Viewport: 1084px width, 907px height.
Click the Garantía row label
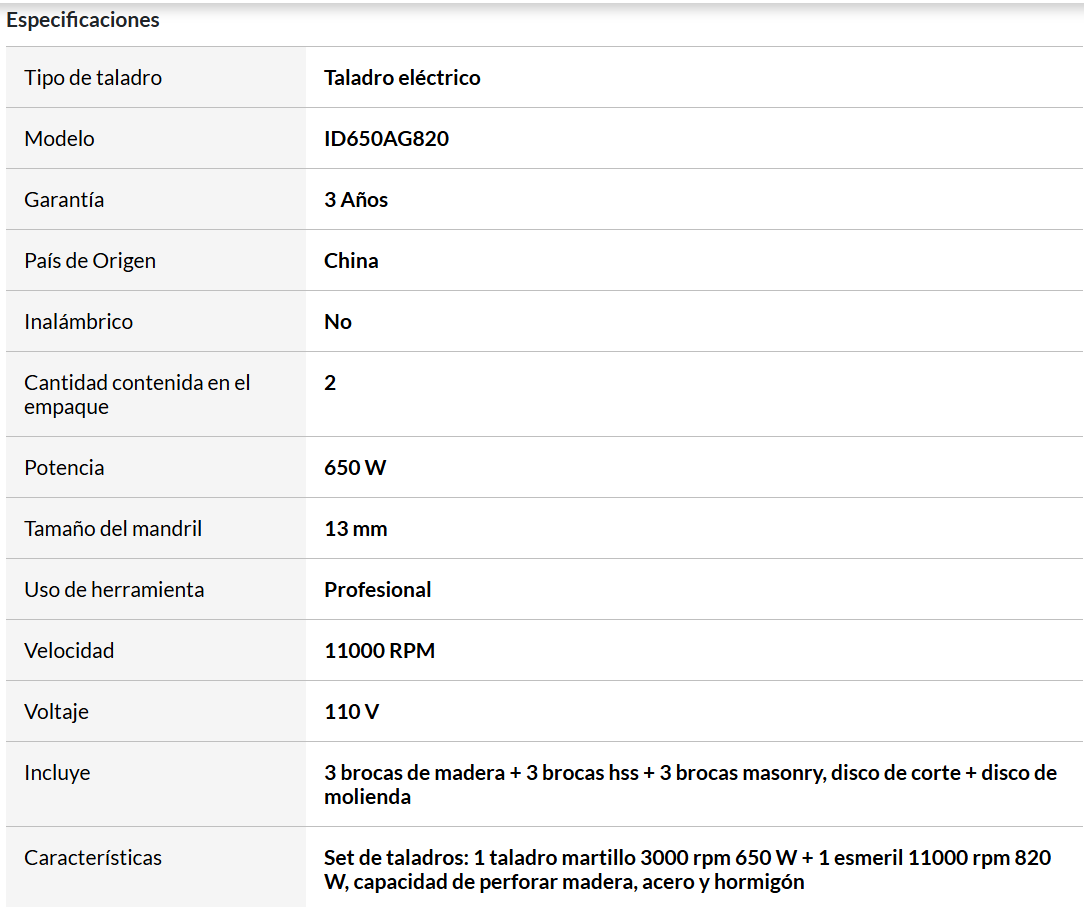(64, 200)
